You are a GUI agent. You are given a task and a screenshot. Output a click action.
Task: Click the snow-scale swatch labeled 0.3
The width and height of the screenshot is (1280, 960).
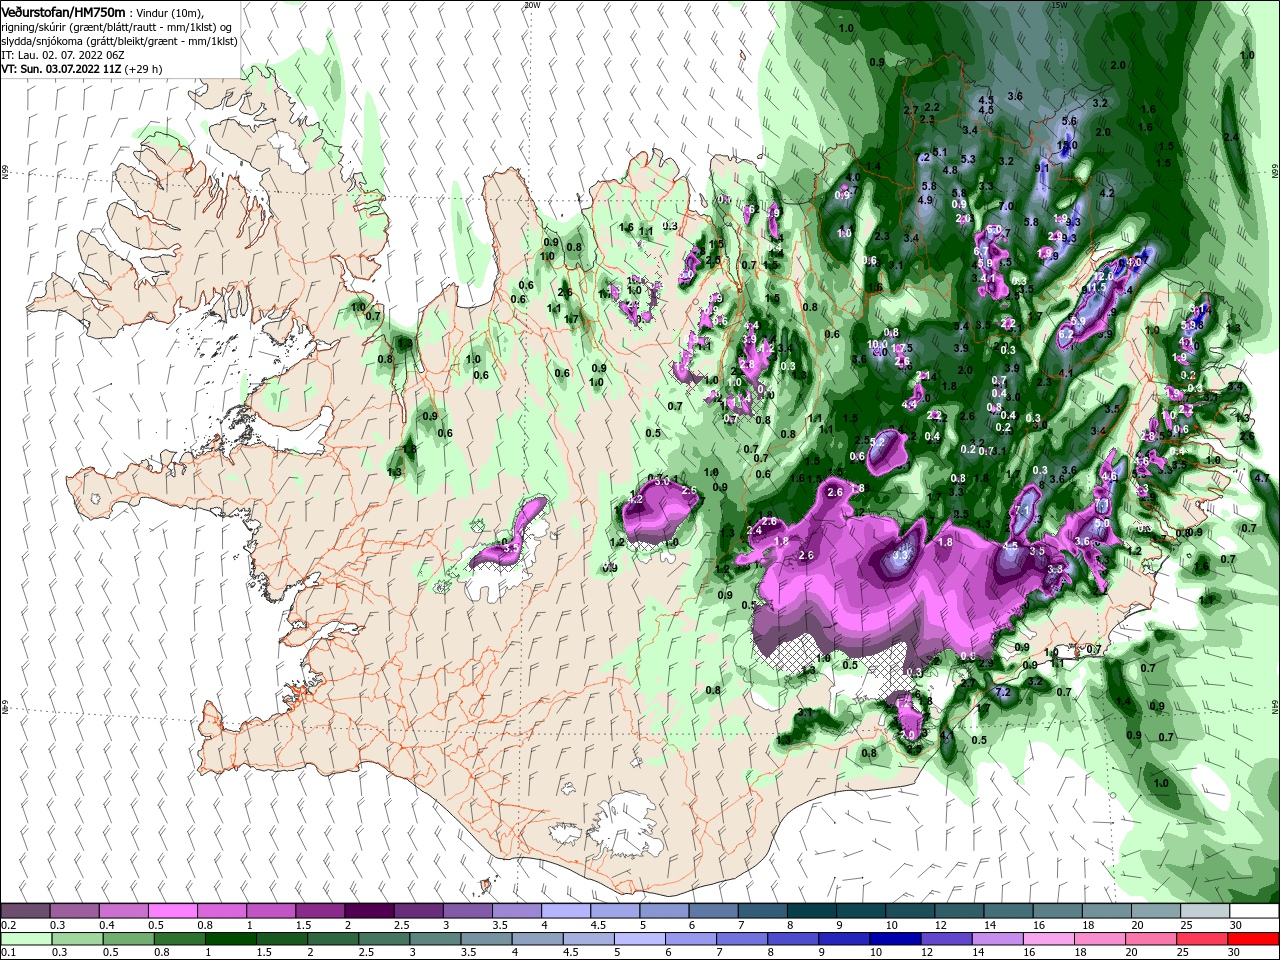point(74,911)
